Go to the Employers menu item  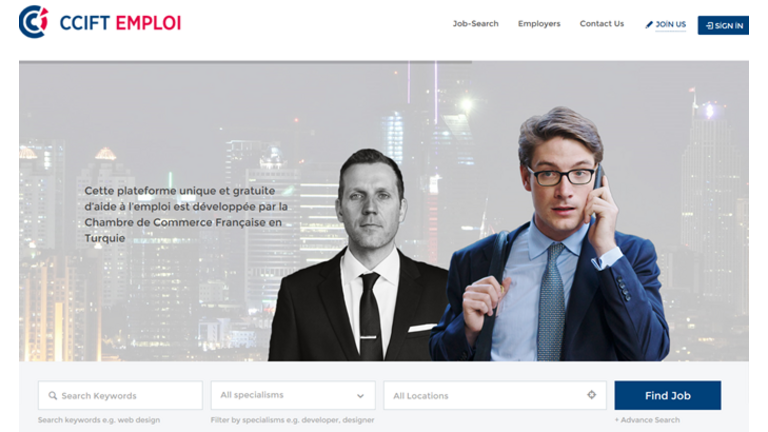point(539,24)
